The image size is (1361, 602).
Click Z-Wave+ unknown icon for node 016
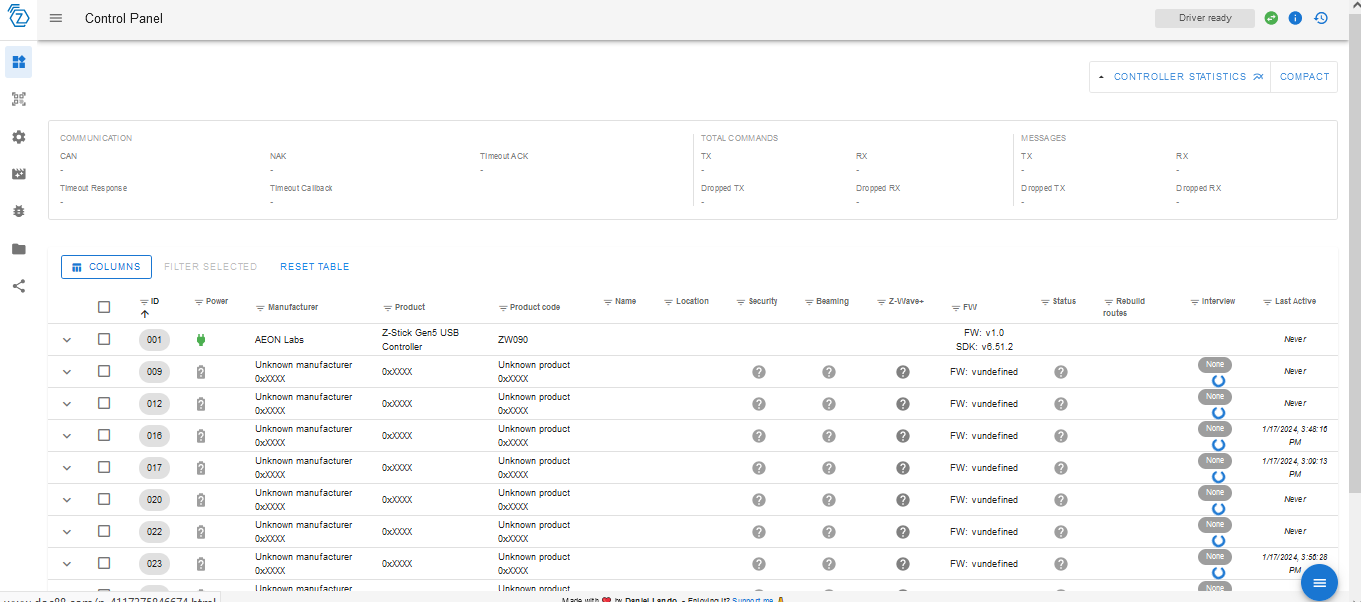(903, 436)
